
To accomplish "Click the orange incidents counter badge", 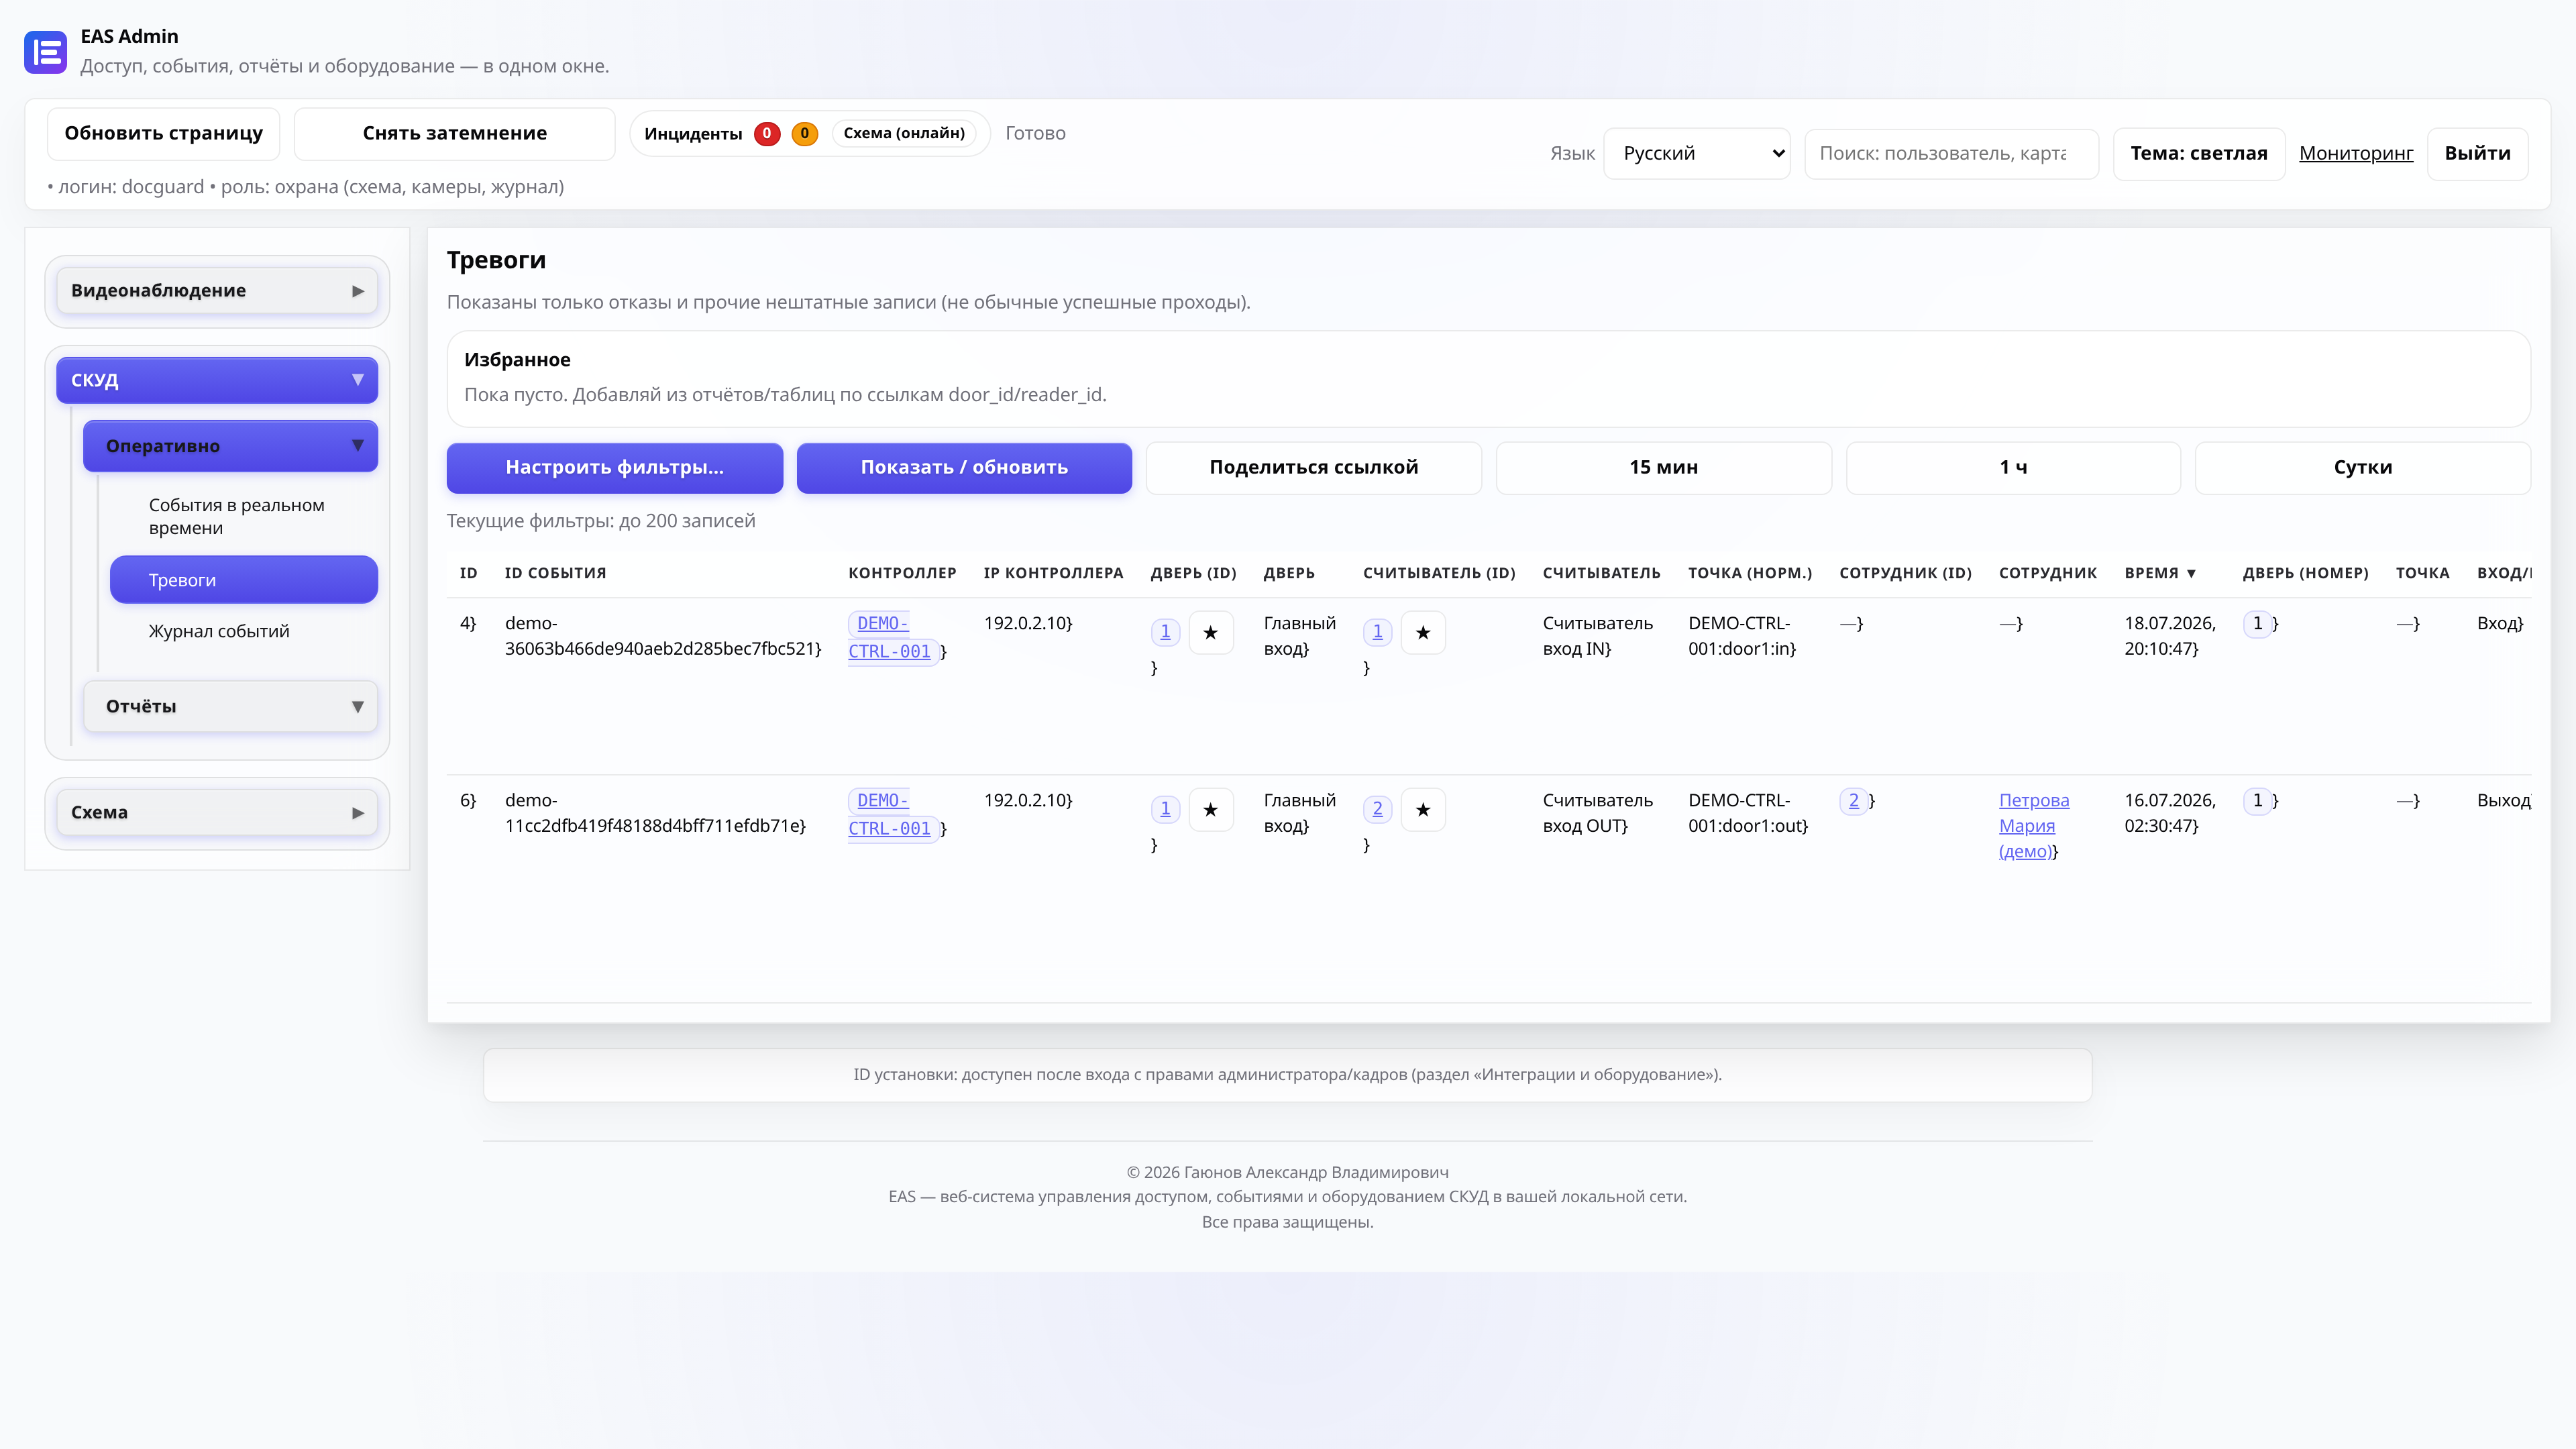I will (804, 133).
